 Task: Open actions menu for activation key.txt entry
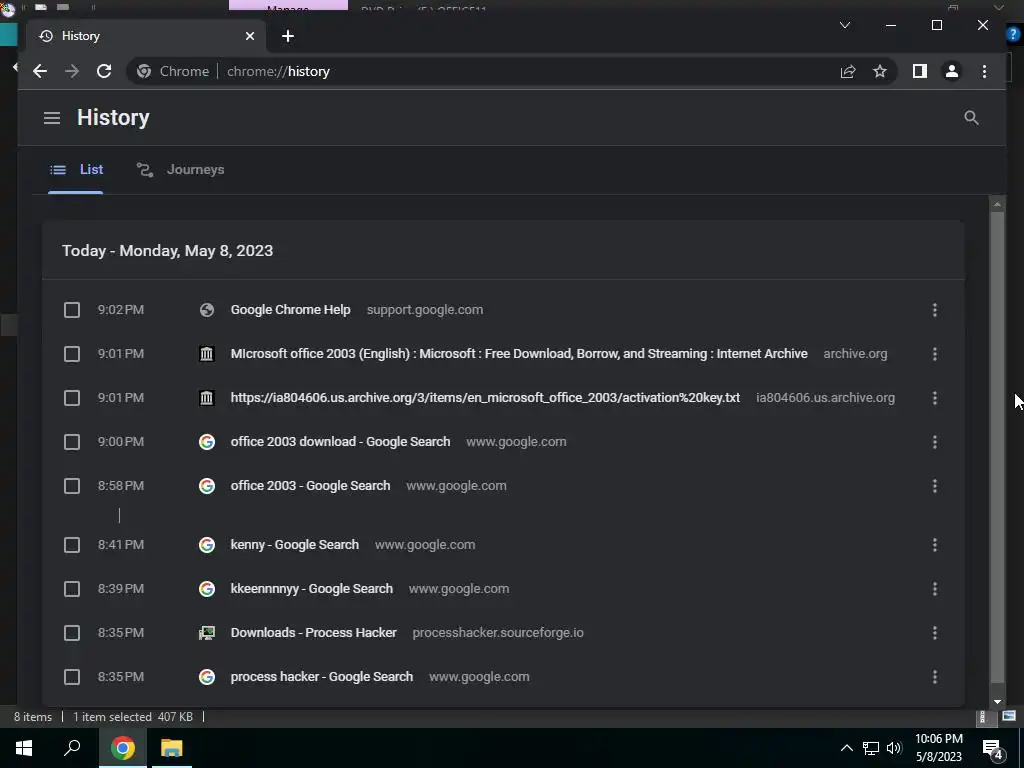tap(935, 398)
